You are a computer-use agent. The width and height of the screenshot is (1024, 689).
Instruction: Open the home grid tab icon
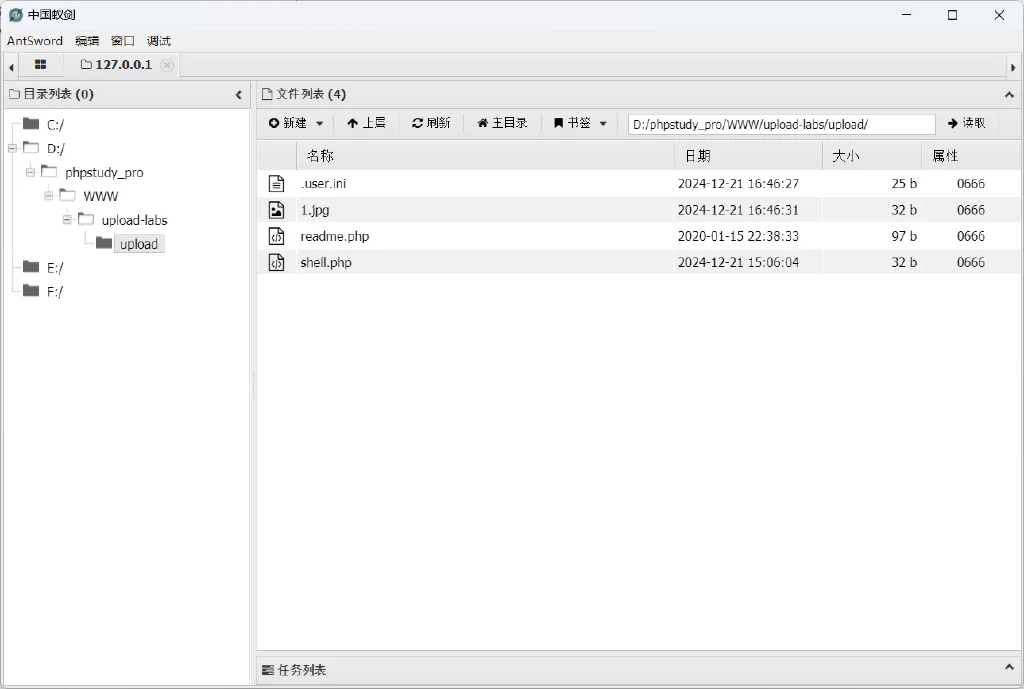[x=40, y=65]
